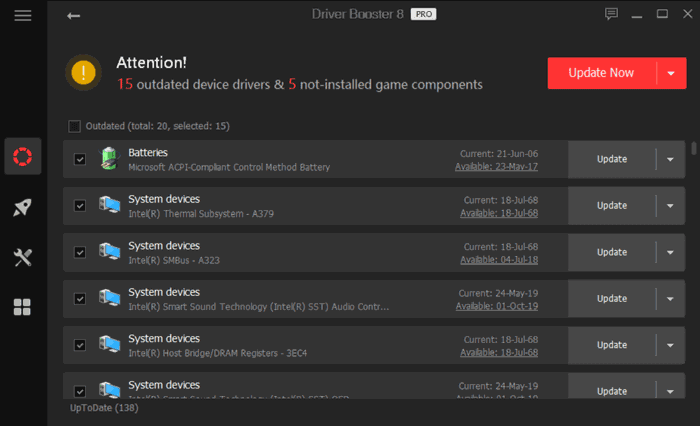The height and width of the screenshot is (426, 700).
Task: Expand SST Audio Controller update dropdown
Action: click(670, 299)
